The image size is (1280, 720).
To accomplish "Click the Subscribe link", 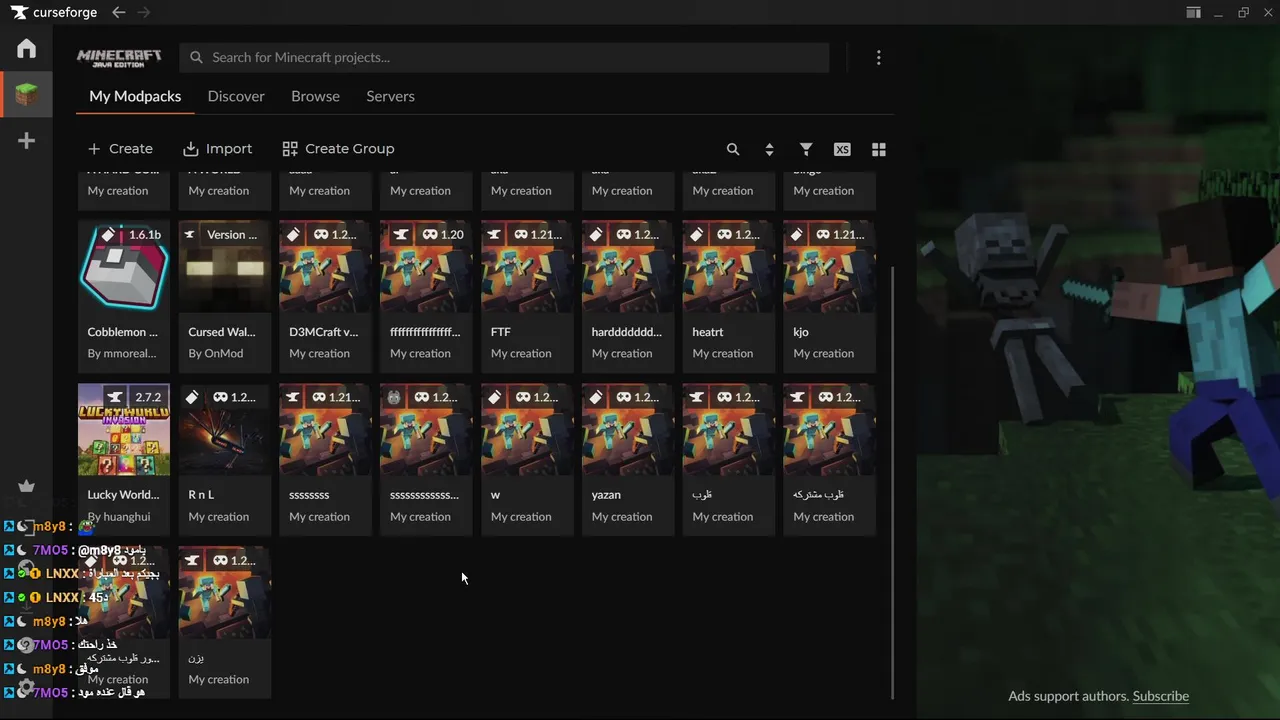I will click(x=1160, y=696).
